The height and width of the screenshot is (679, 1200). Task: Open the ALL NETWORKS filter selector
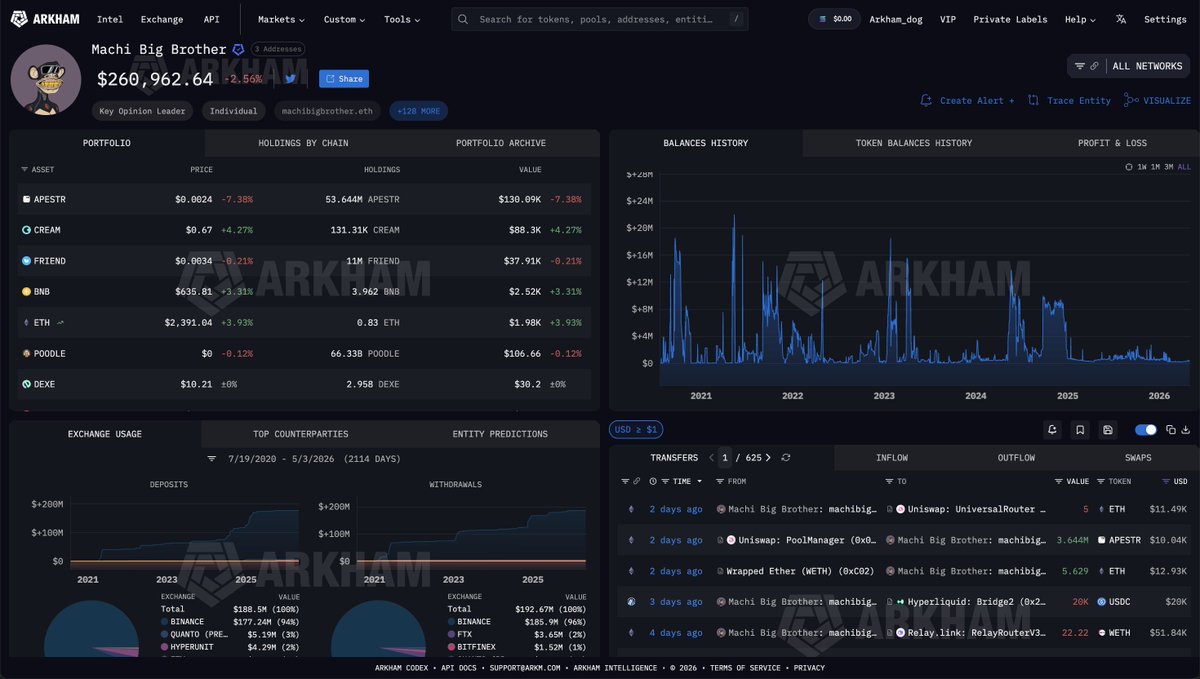1129,66
